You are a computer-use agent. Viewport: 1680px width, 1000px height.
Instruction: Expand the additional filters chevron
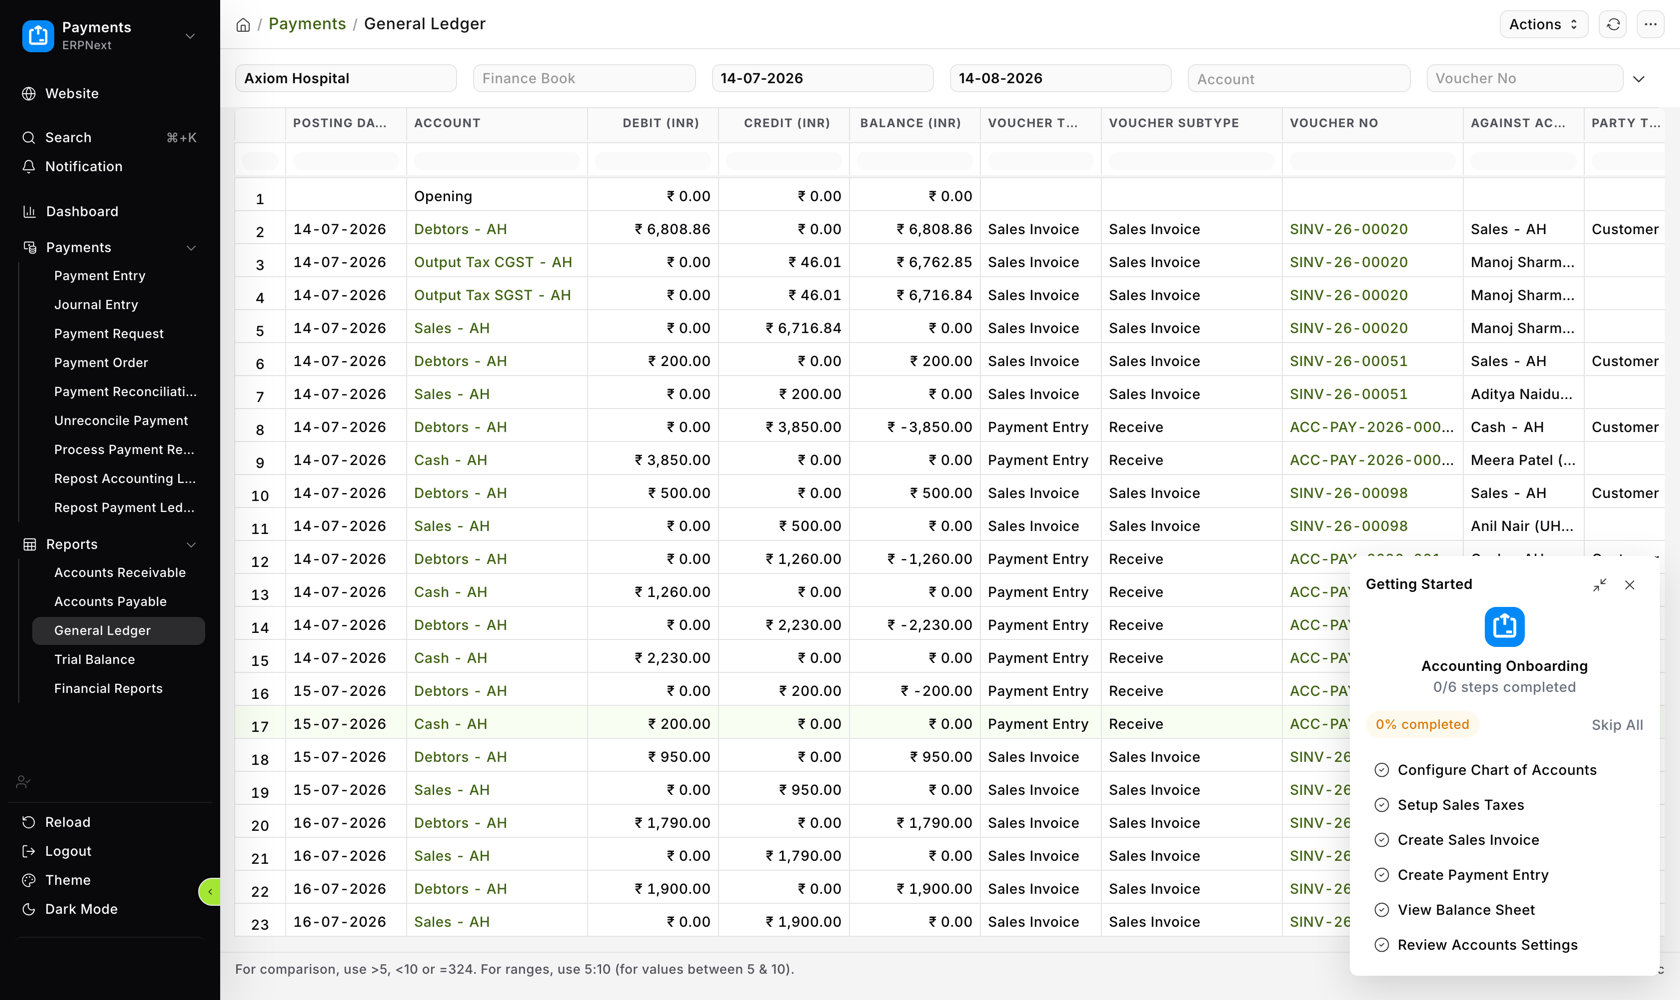[x=1639, y=79]
